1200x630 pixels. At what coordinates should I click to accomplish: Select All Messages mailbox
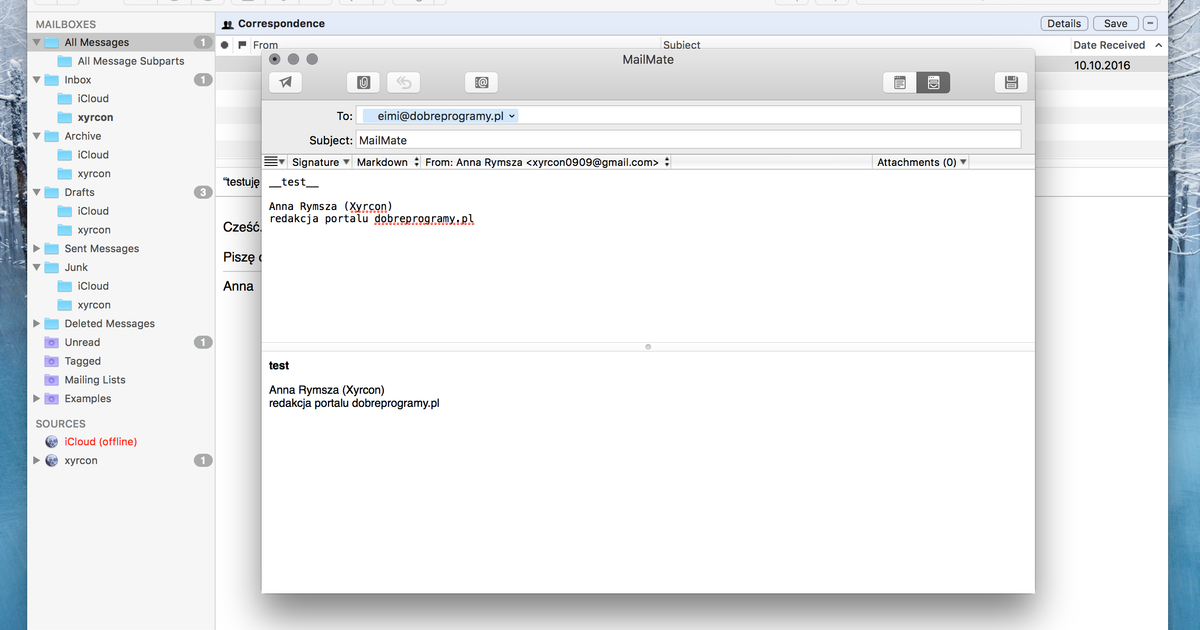pos(121,42)
